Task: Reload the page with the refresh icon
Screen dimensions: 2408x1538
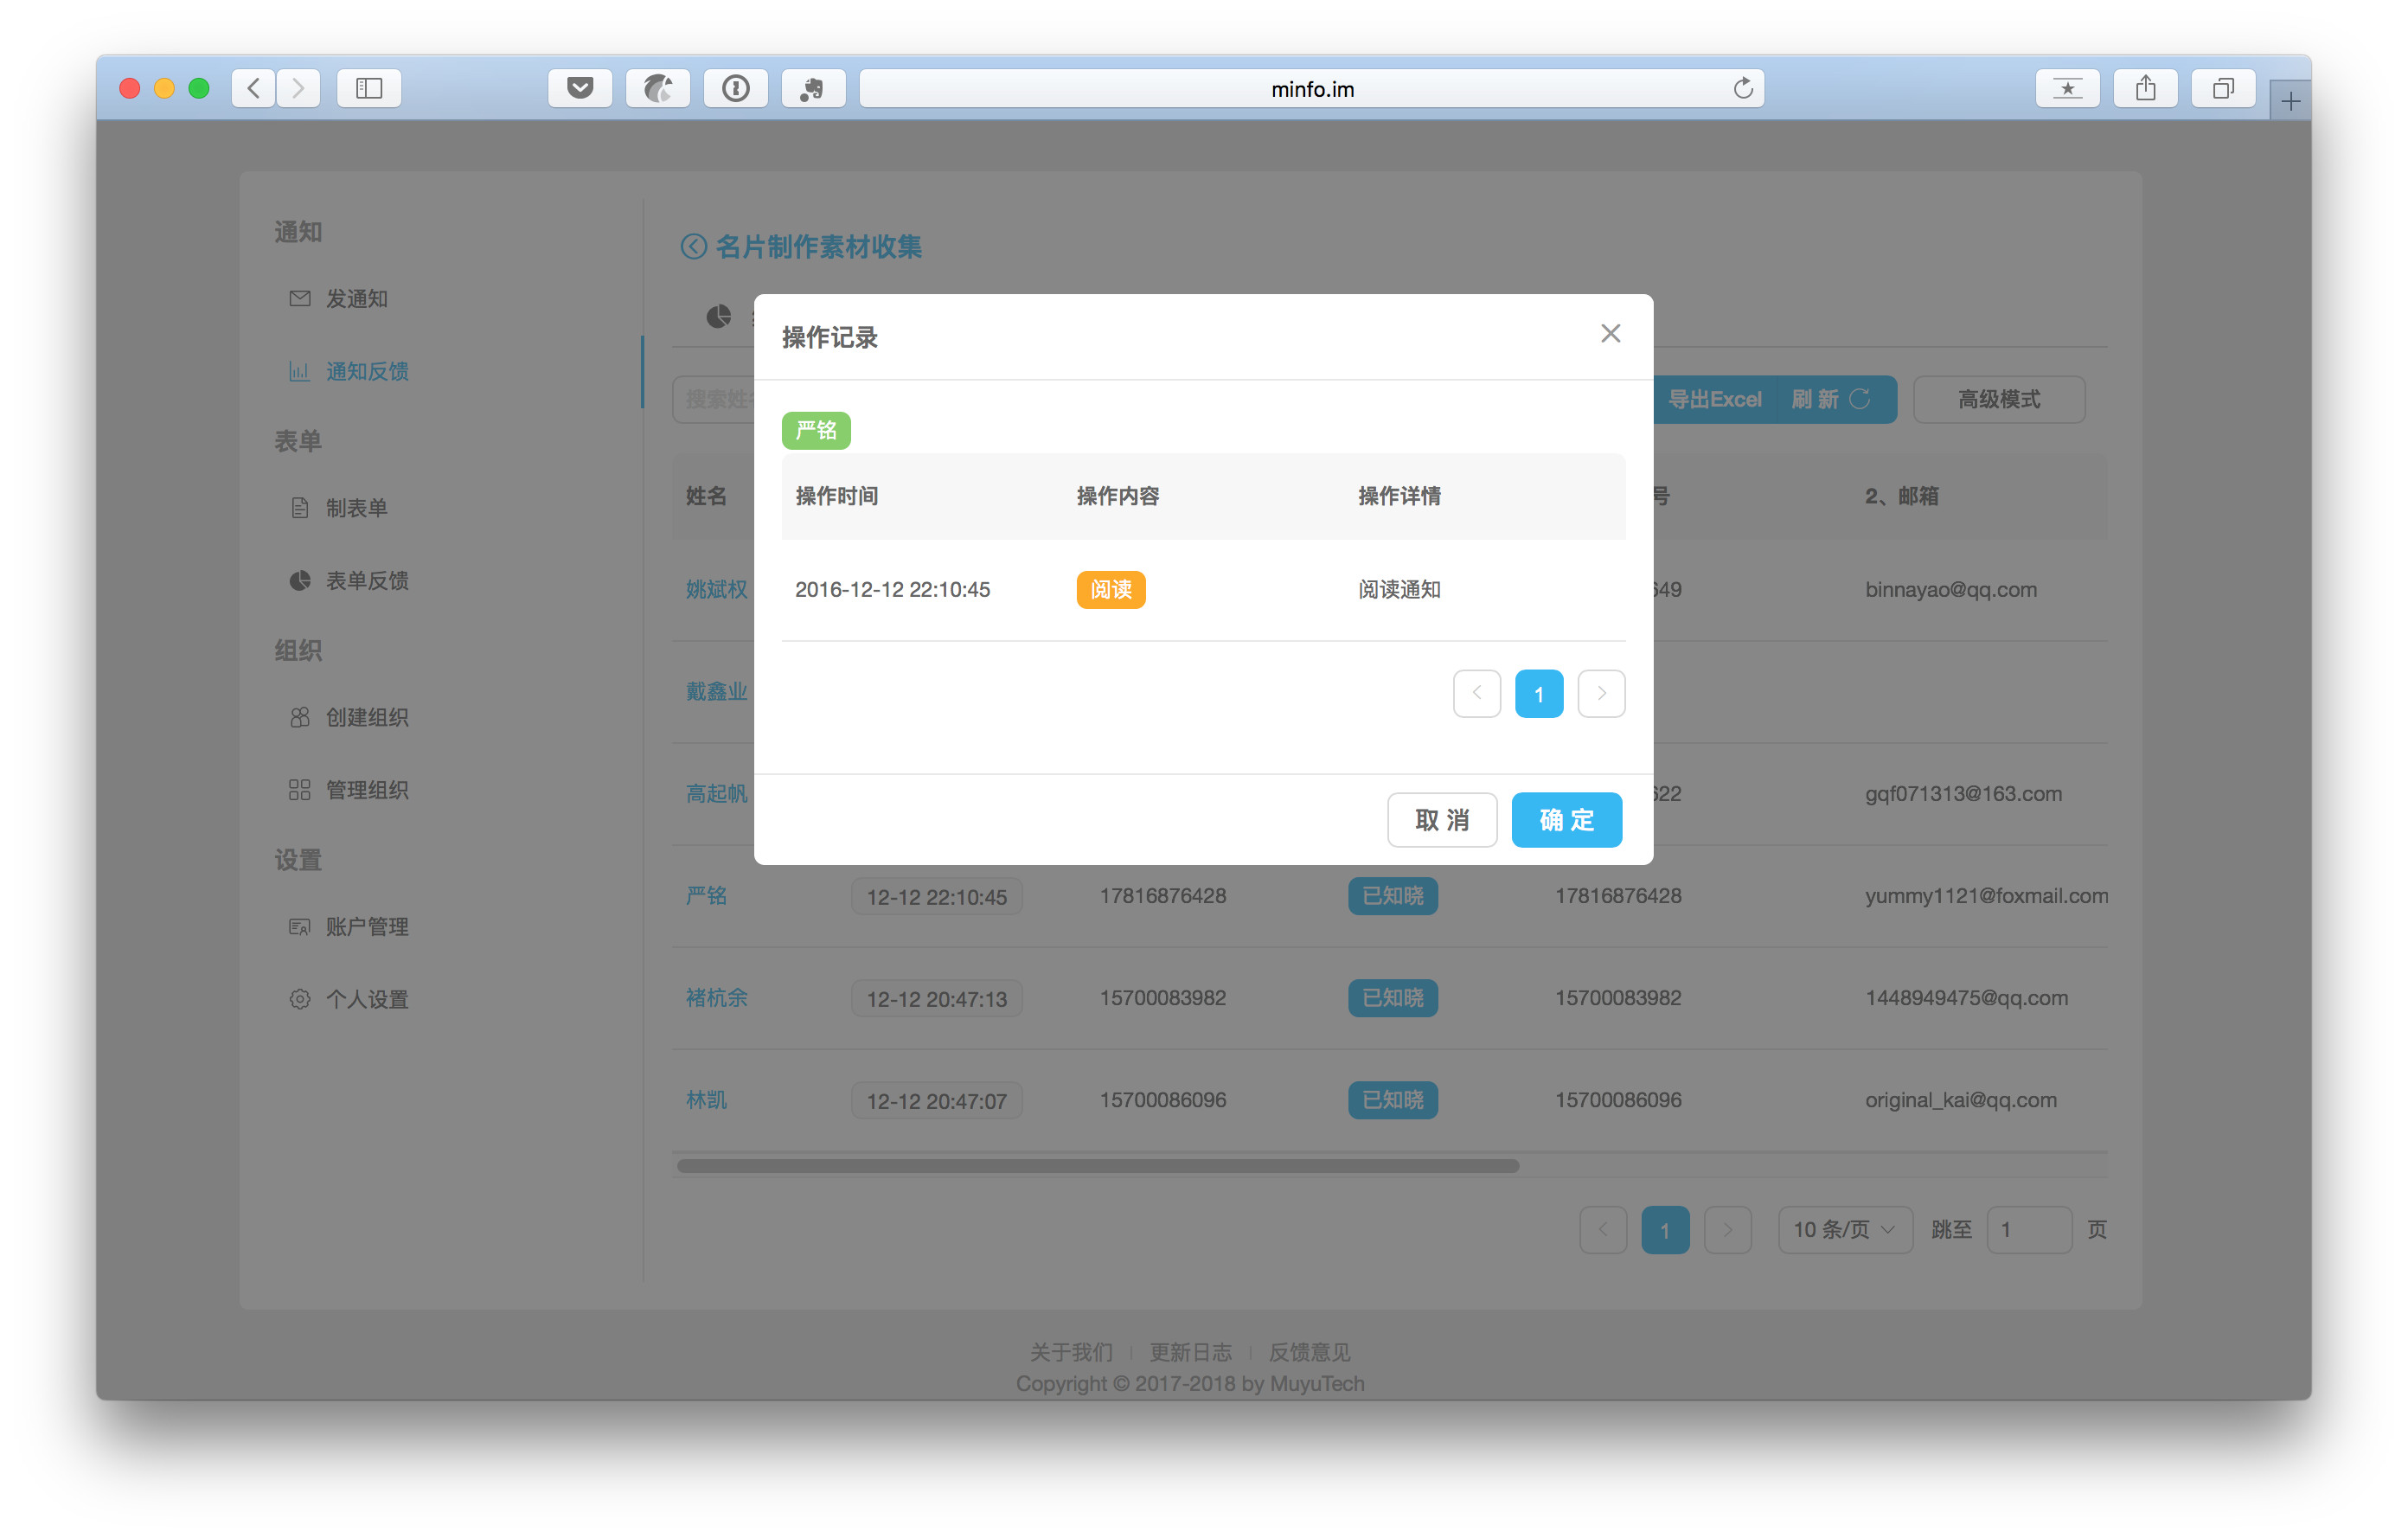Action: pos(1743,88)
